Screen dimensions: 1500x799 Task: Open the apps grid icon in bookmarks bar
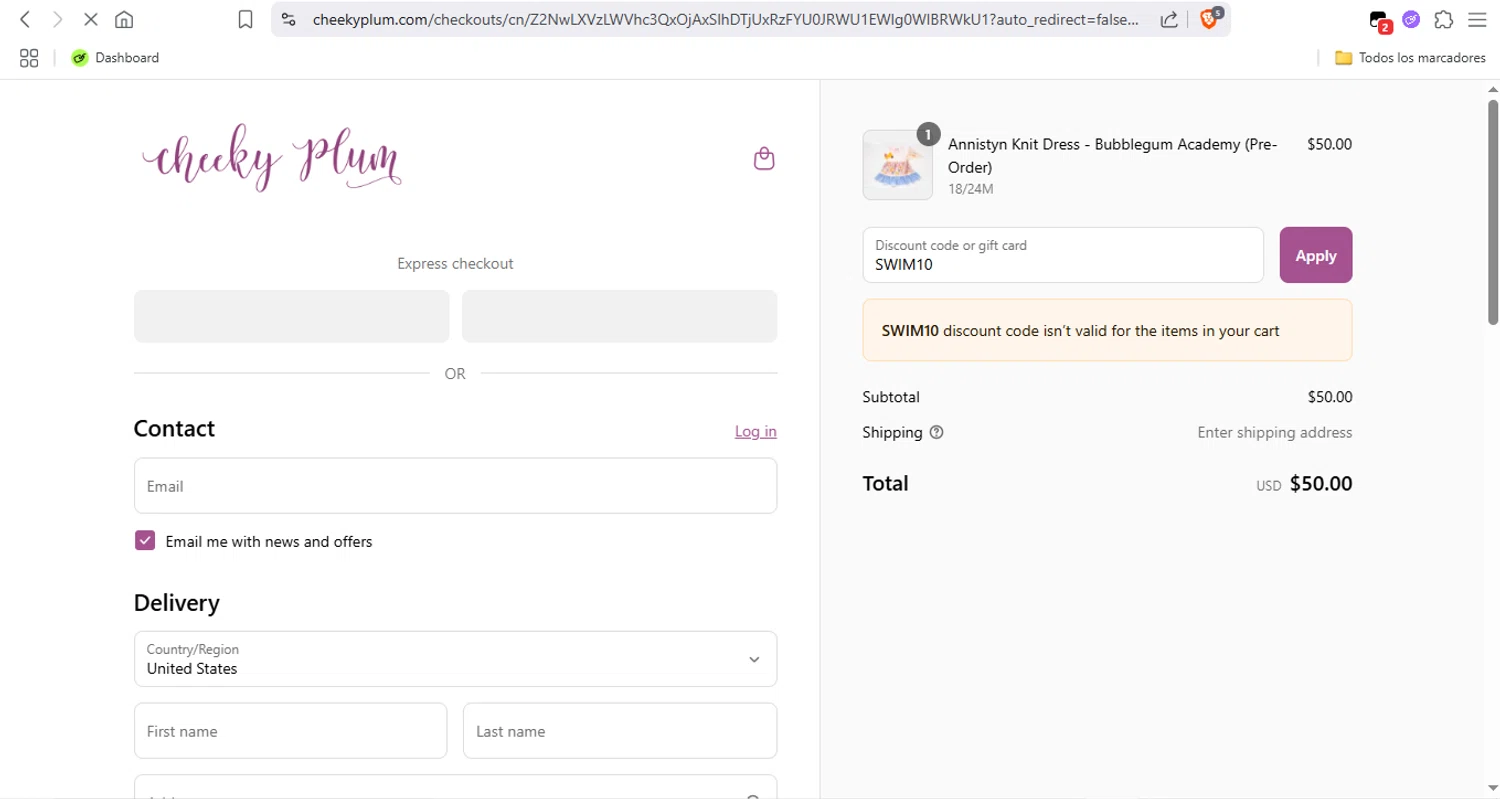point(29,57)
